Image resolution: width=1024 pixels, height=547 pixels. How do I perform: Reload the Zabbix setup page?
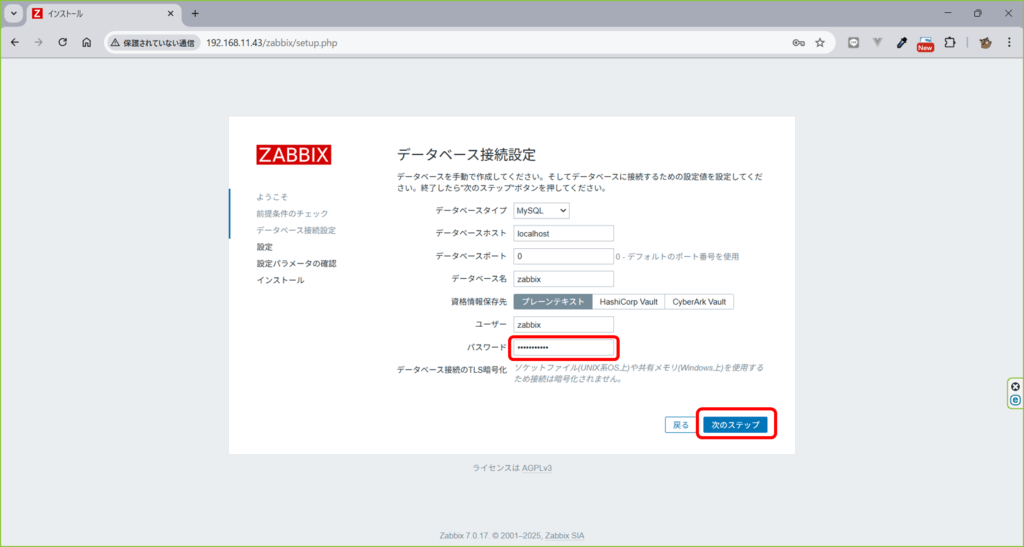click(x=63, y=42)
